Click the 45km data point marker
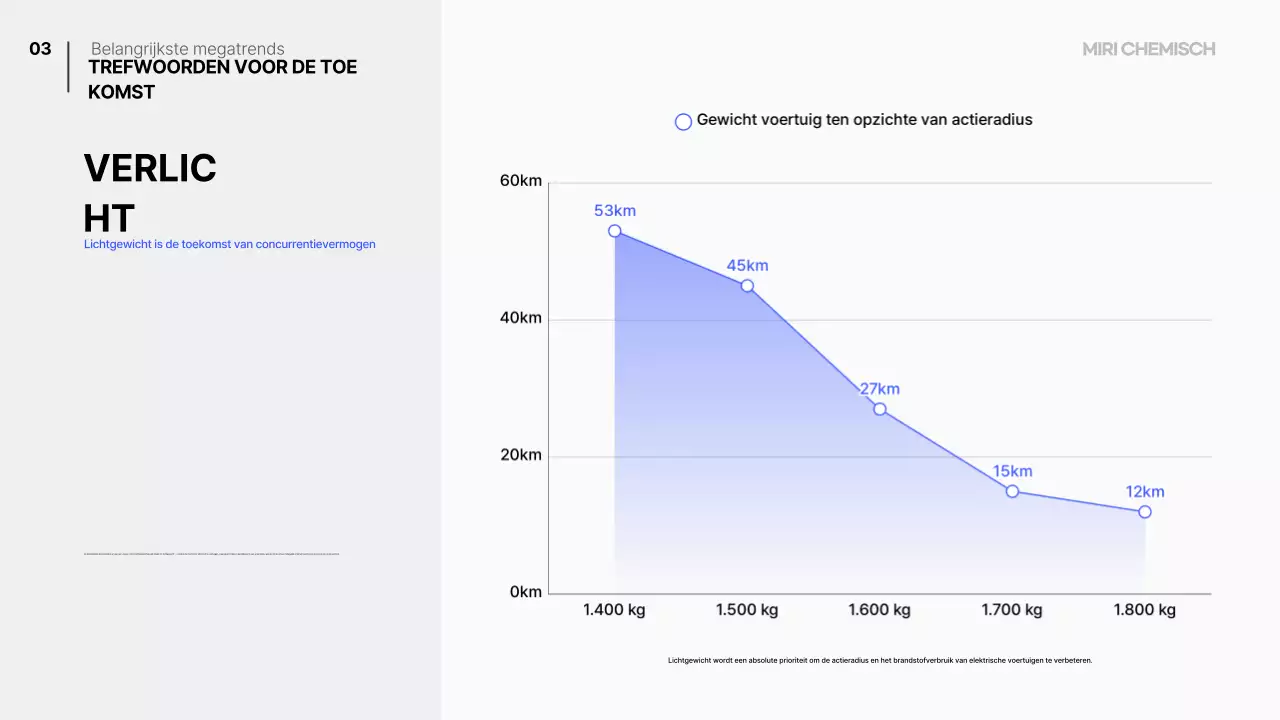This screenshot has width=1280, height=720. [747, 286]
